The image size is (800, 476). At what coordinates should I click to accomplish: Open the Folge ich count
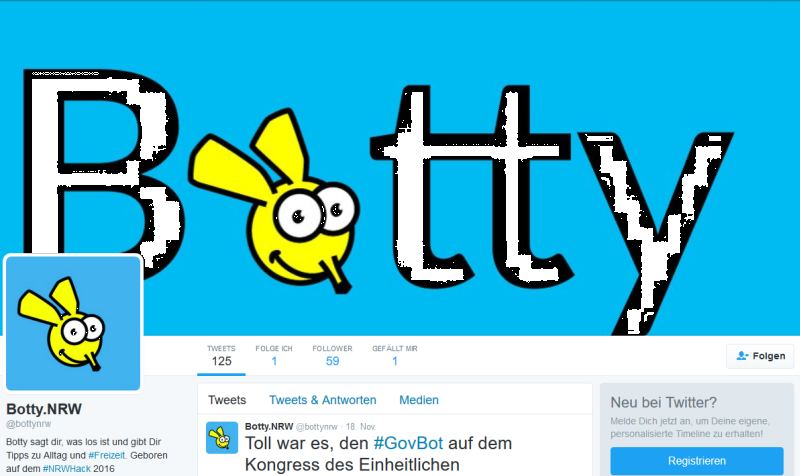(274, 356)
